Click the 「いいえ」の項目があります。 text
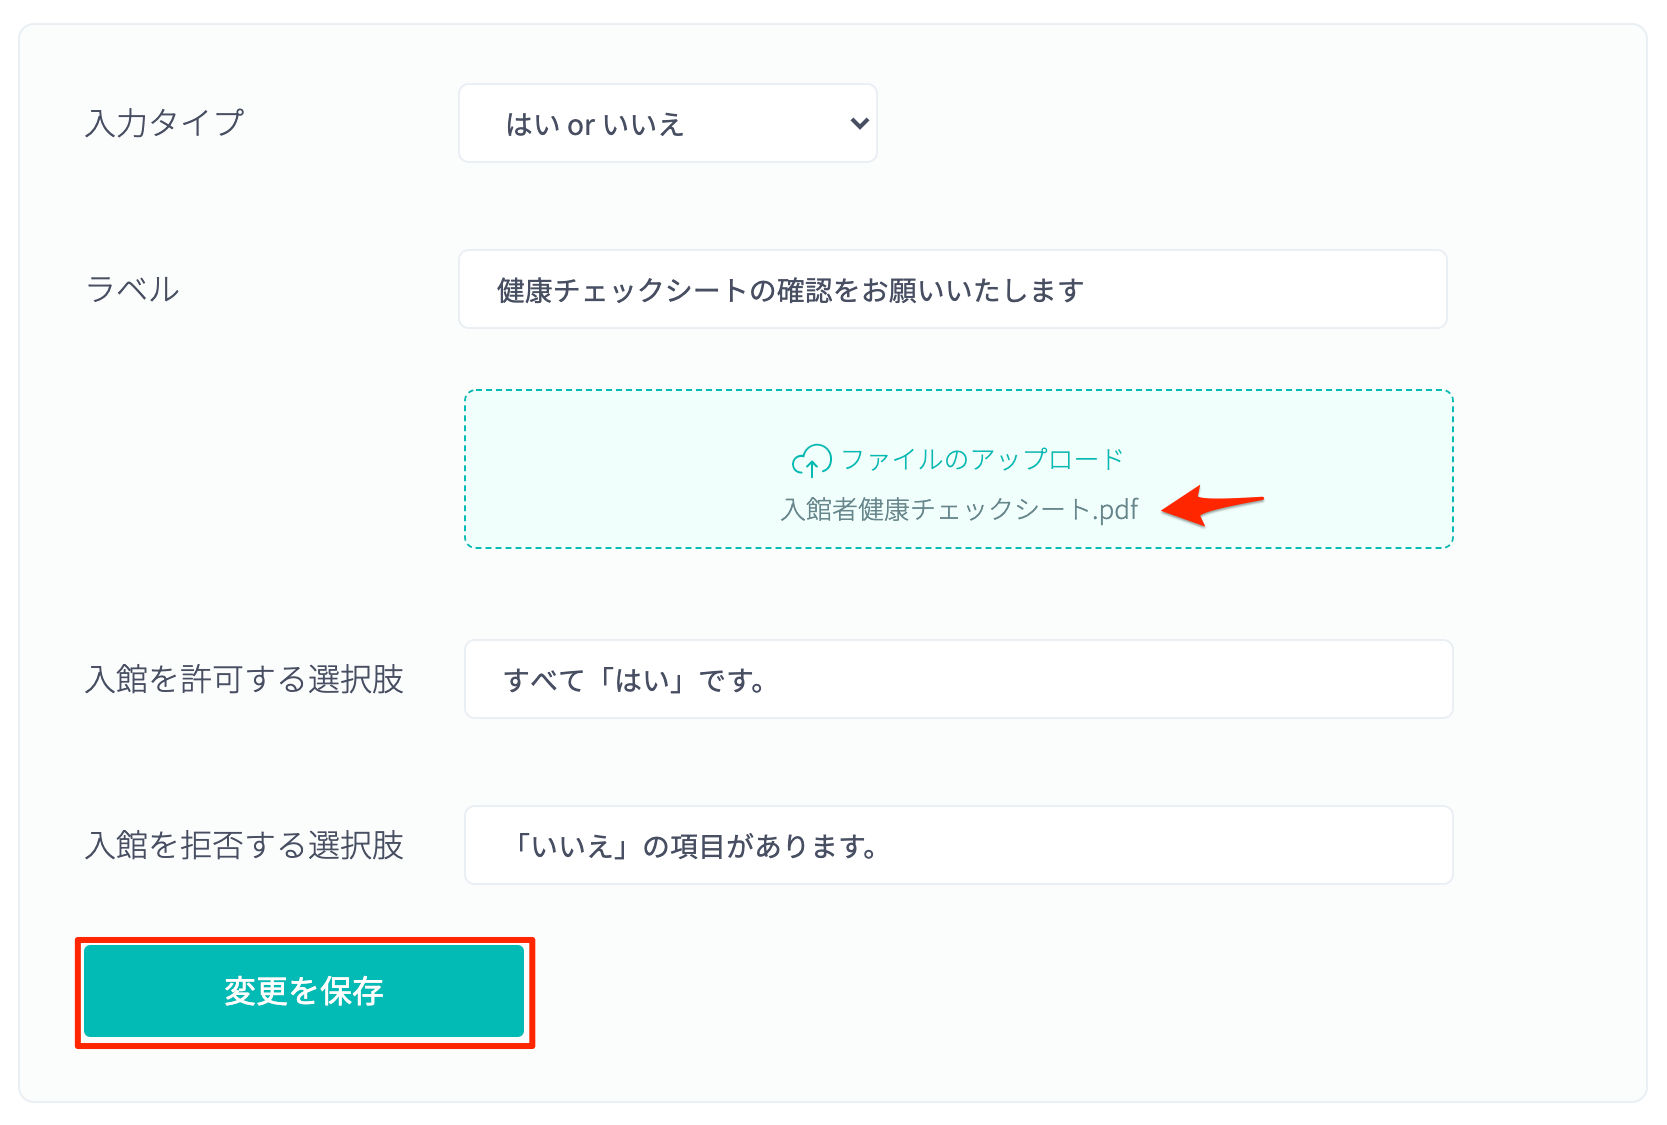This screenshot has width=1667, height=1125. 692,846
